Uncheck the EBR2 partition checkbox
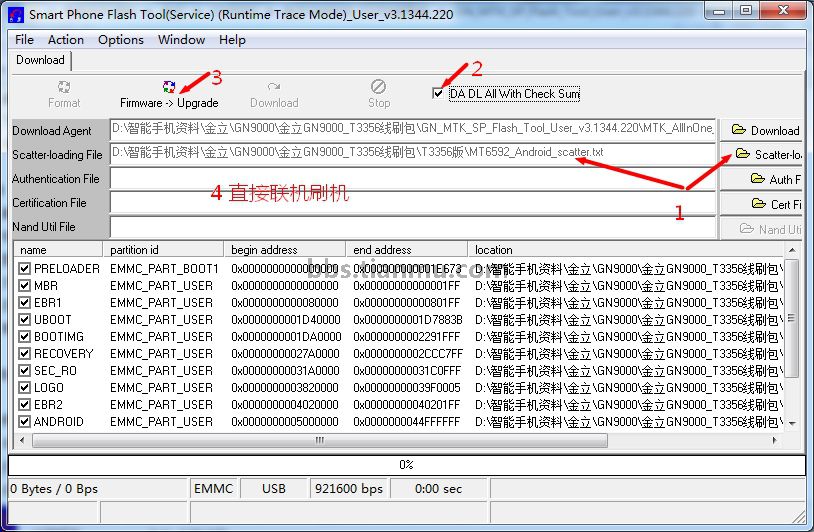Image resolution: width=814 pixels, height=532 pixels. 24,404
